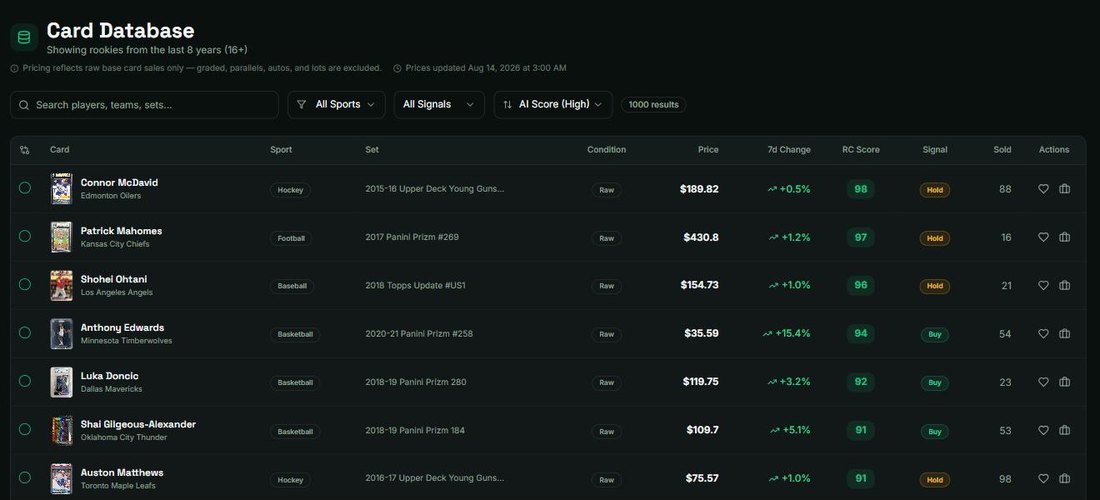The image size is (1100, 500).
Task: Select the Shohei Ohtani row circle
Action: point(25,285)
